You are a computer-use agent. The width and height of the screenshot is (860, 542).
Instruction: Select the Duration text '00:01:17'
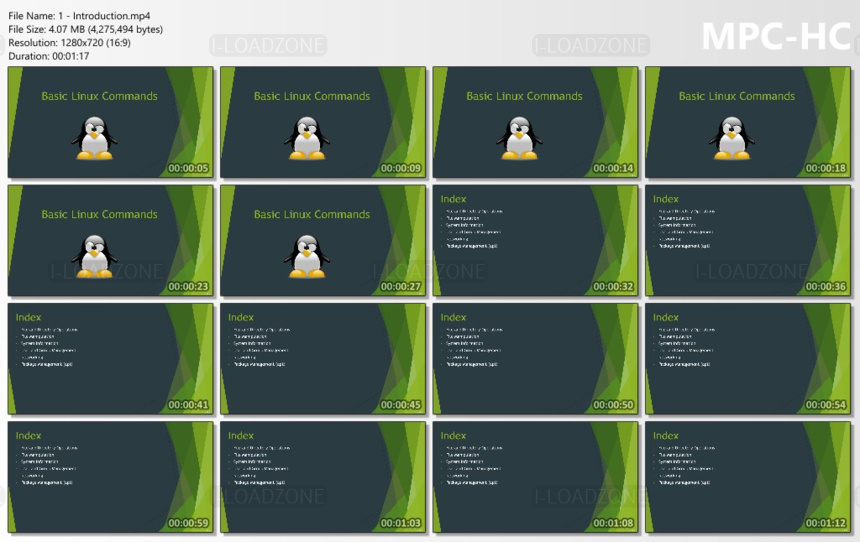coord(71,56)
